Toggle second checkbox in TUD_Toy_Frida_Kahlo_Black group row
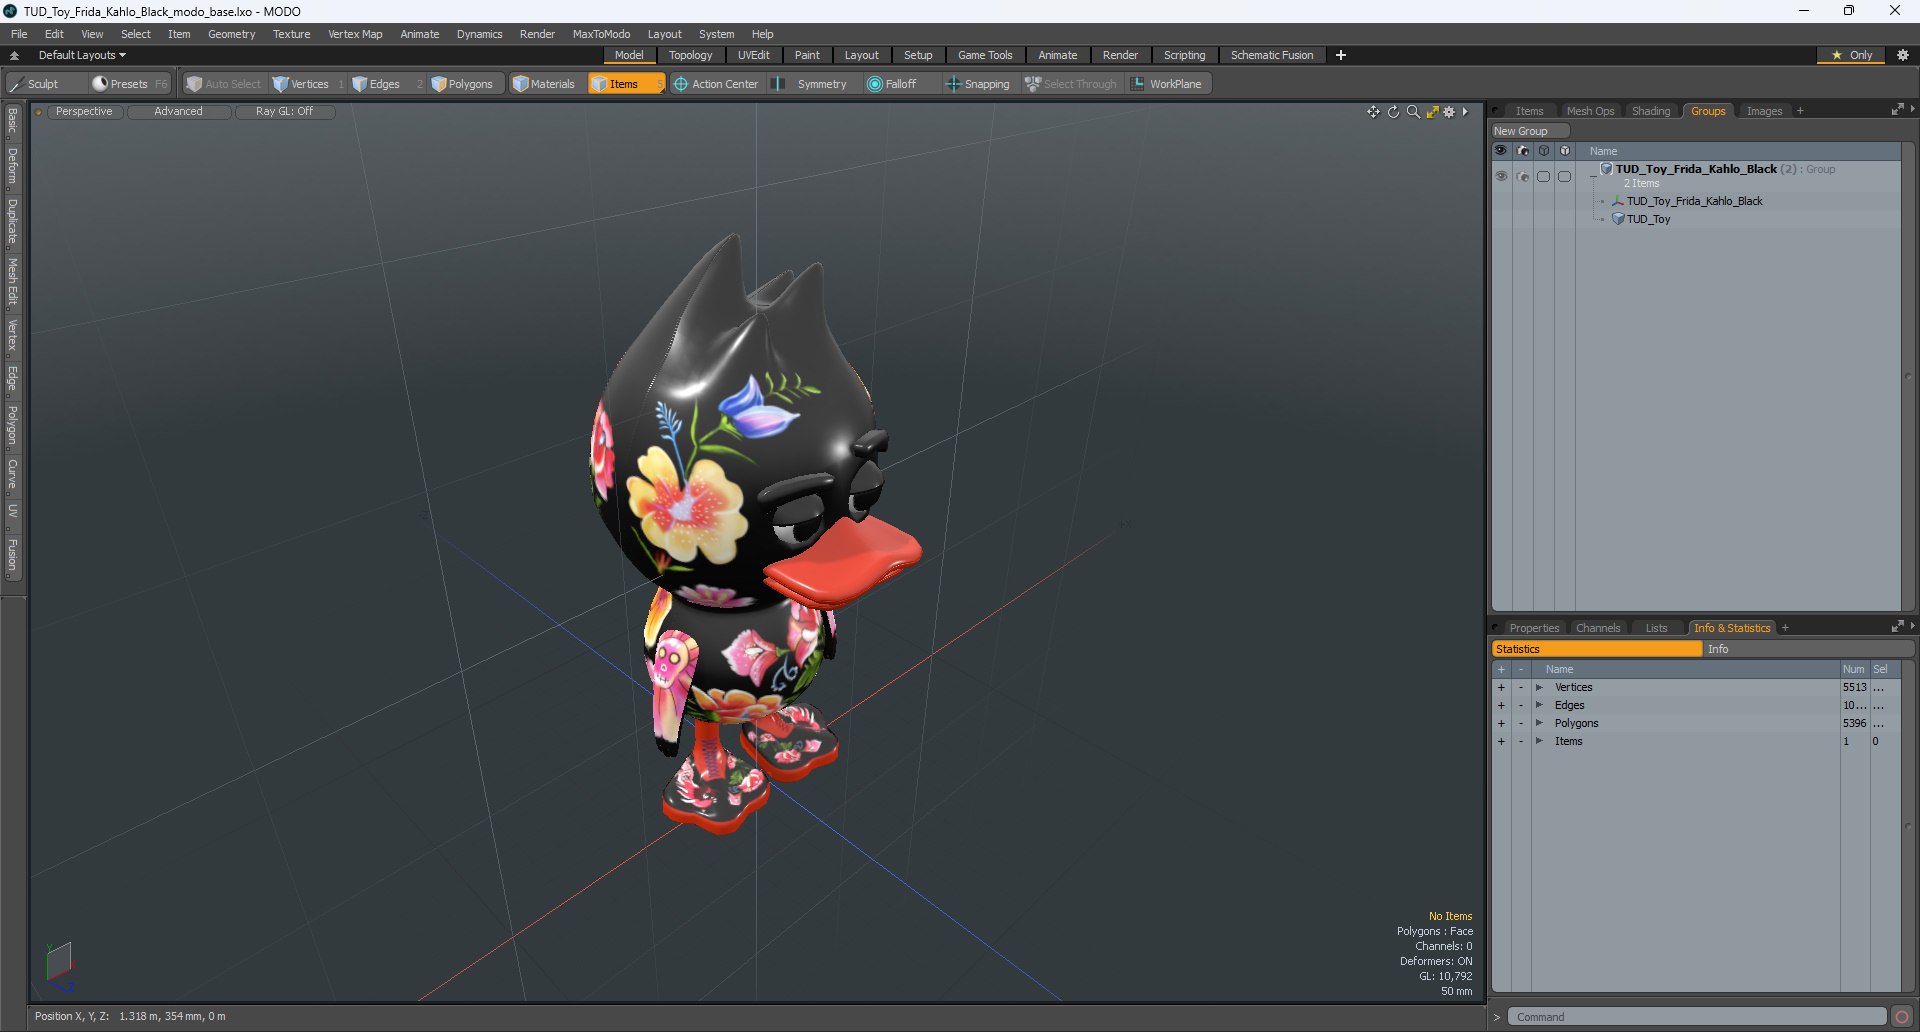 pos(1565,176)
